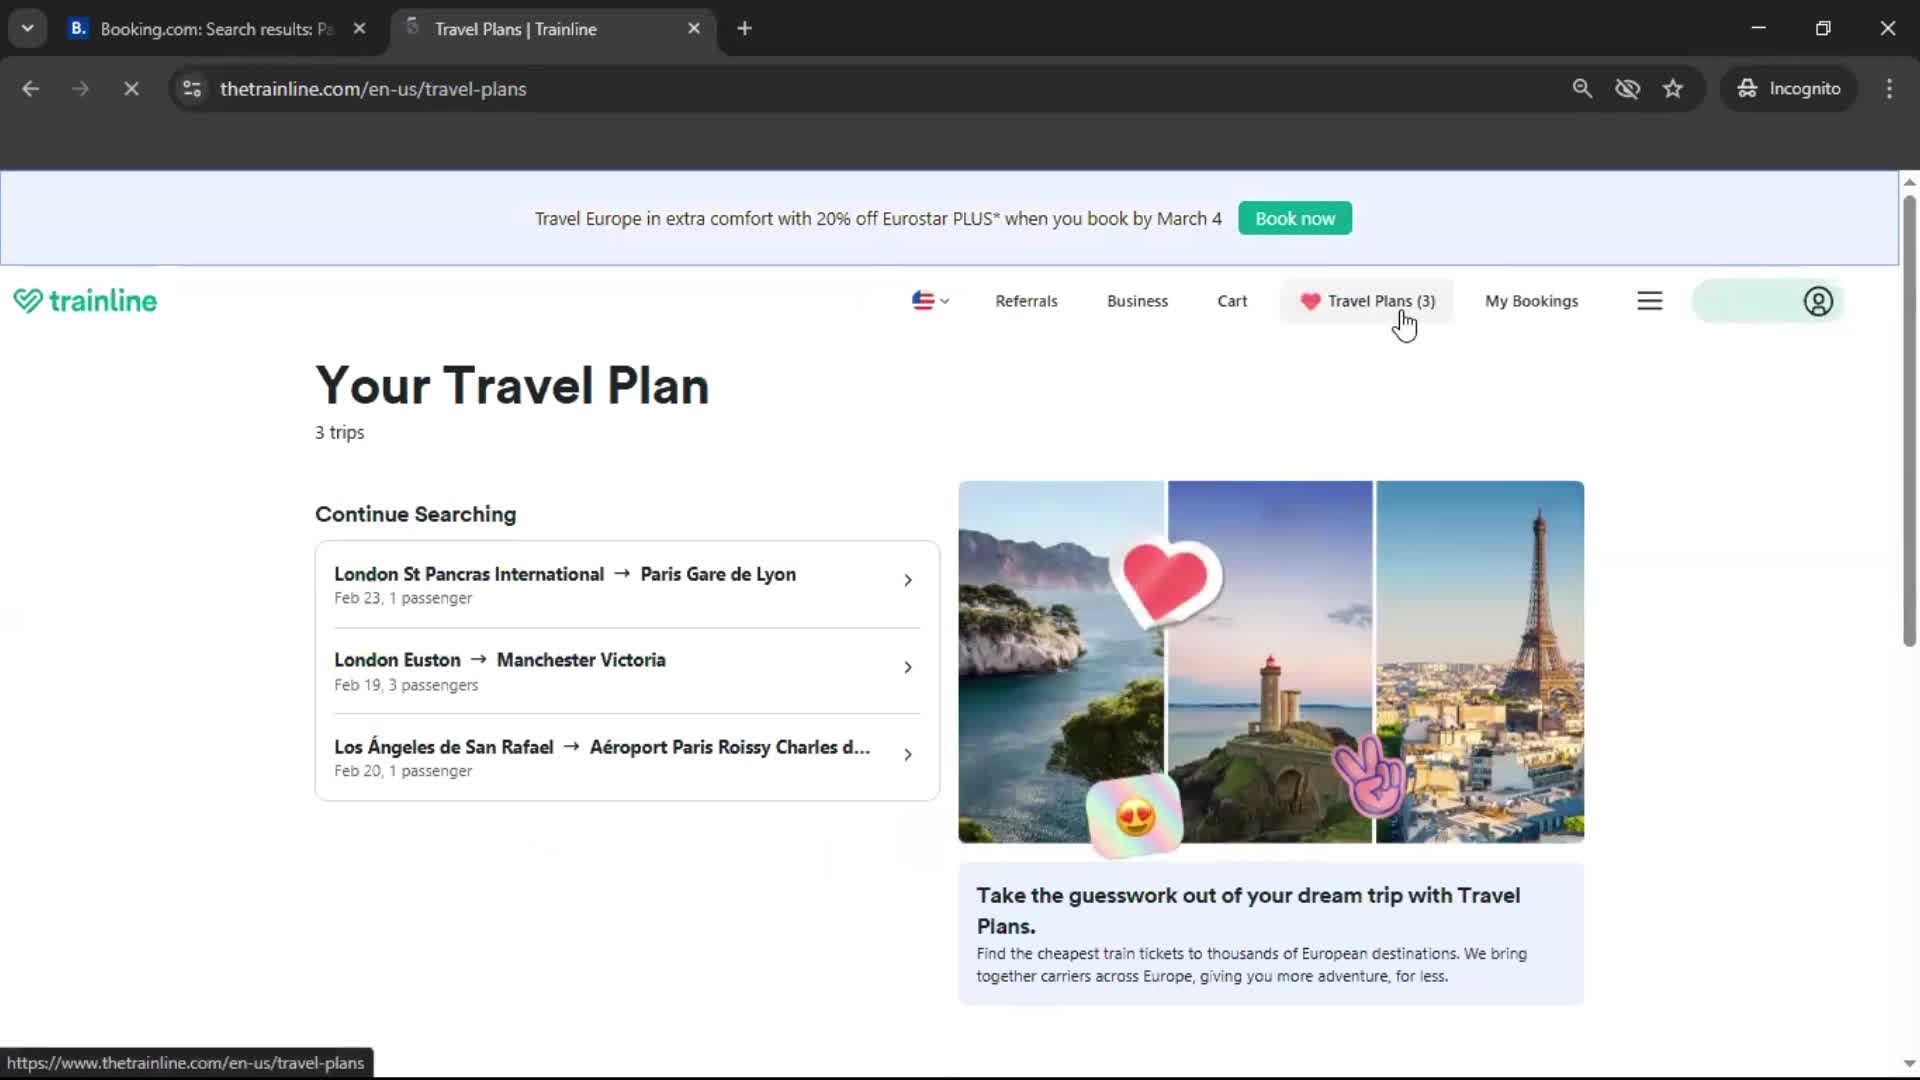The width and height of the screenshot is (1920, 1080).
Task: Open the hamburger menu in the navigation bar
Action: 1649,300
